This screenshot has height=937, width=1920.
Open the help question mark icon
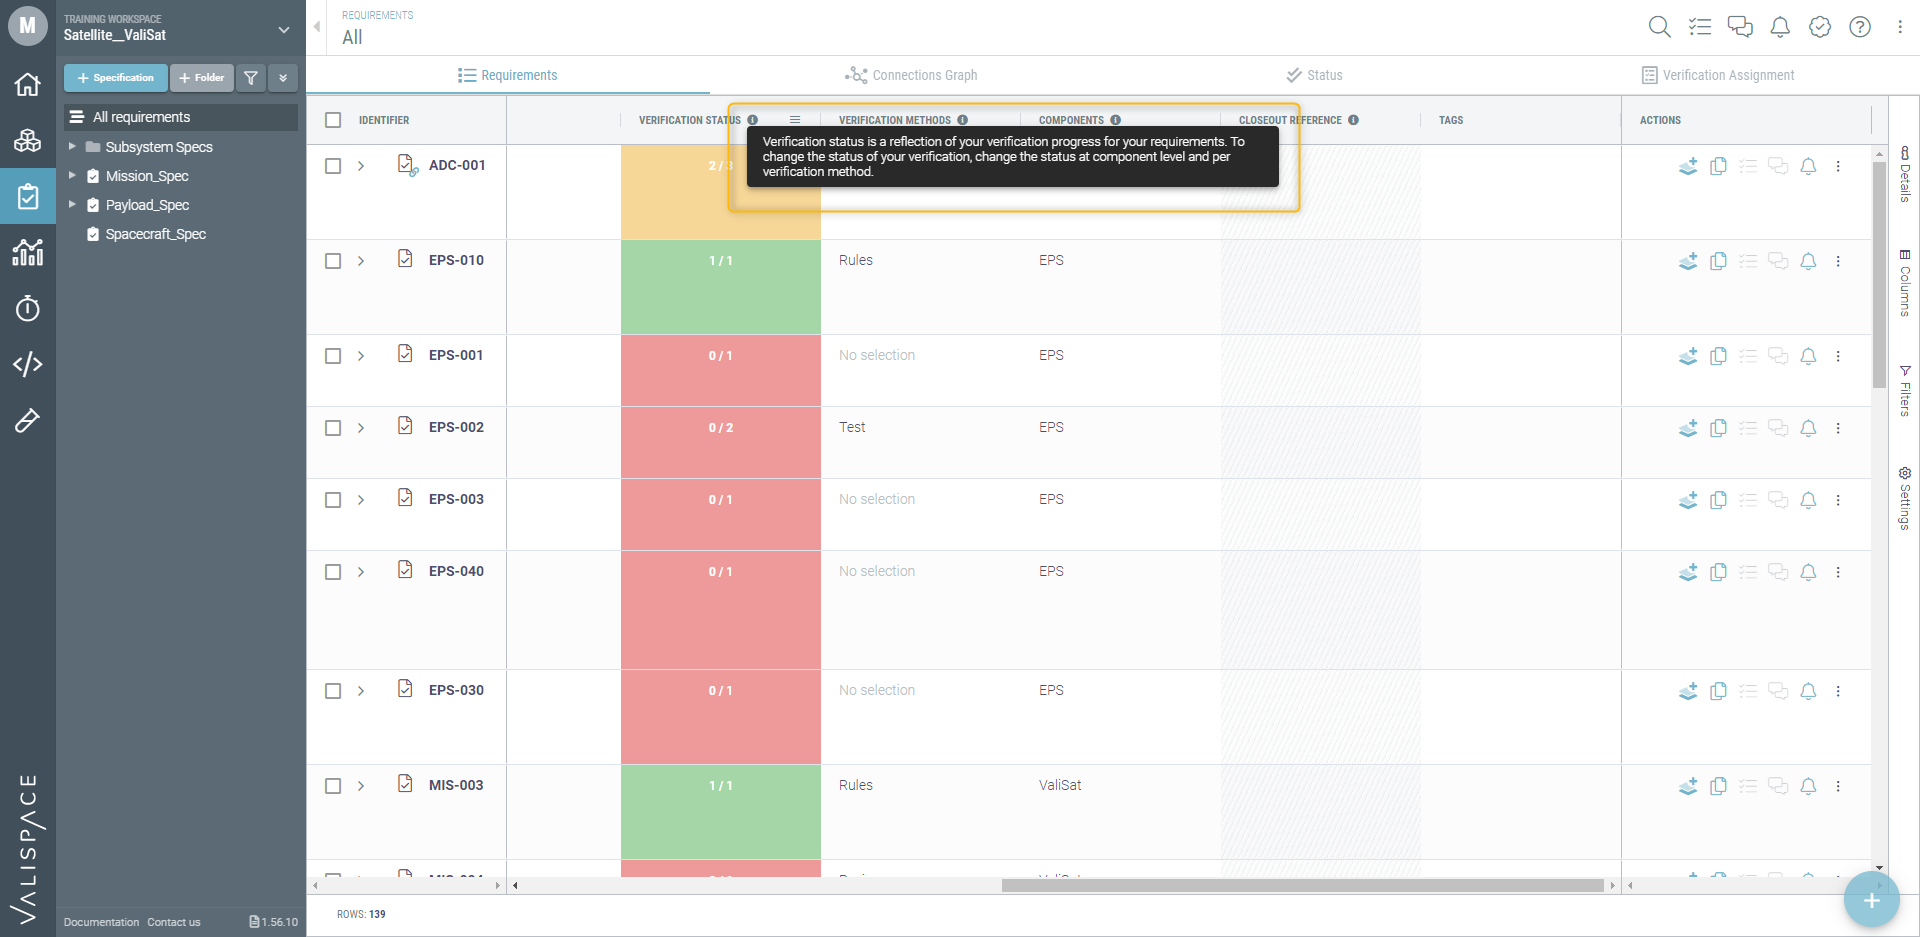(1860, 27)
